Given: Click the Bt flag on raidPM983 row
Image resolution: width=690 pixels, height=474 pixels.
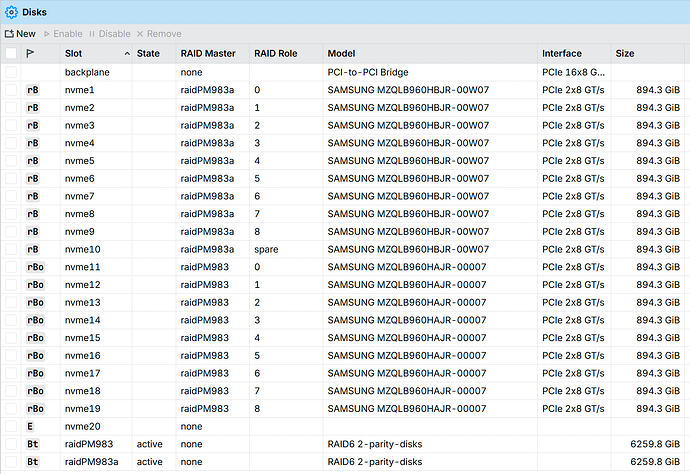Looking at the screenshot, I should coord(33,444).
